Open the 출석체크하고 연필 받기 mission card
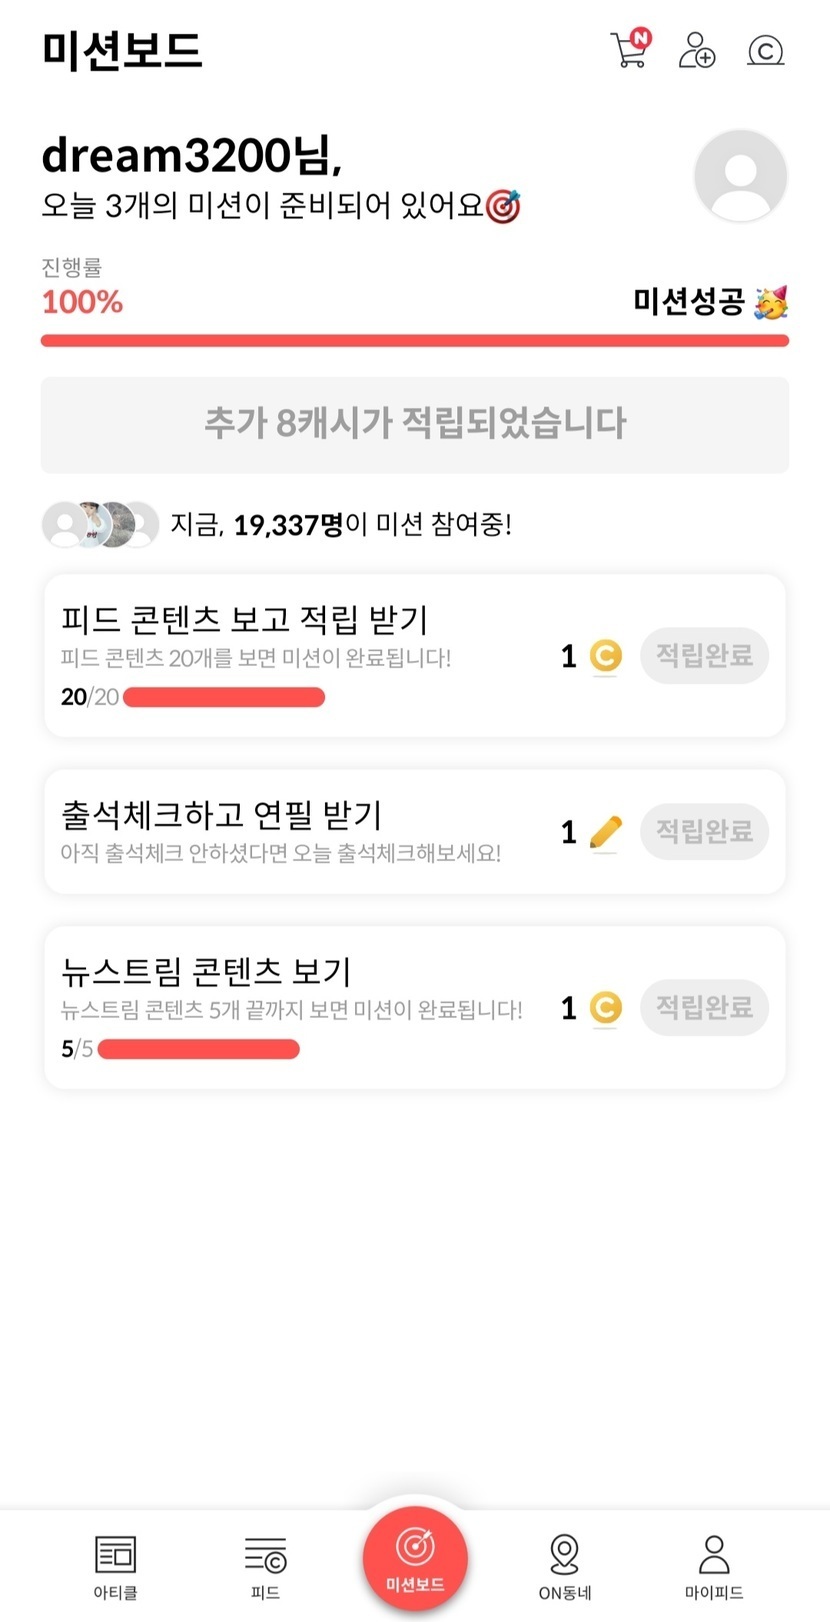This screenshot has width=830, height=1622. coord(300,831)
